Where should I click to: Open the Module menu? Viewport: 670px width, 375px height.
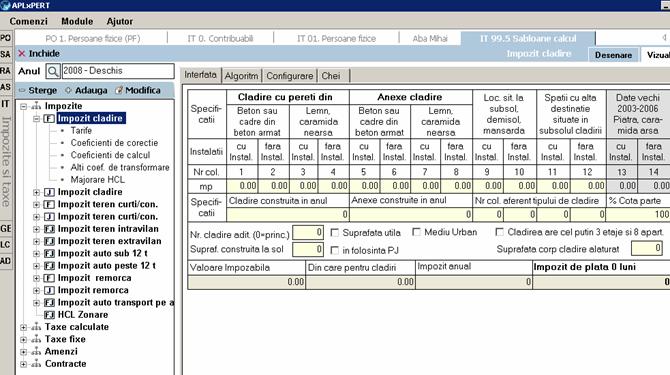77,21
